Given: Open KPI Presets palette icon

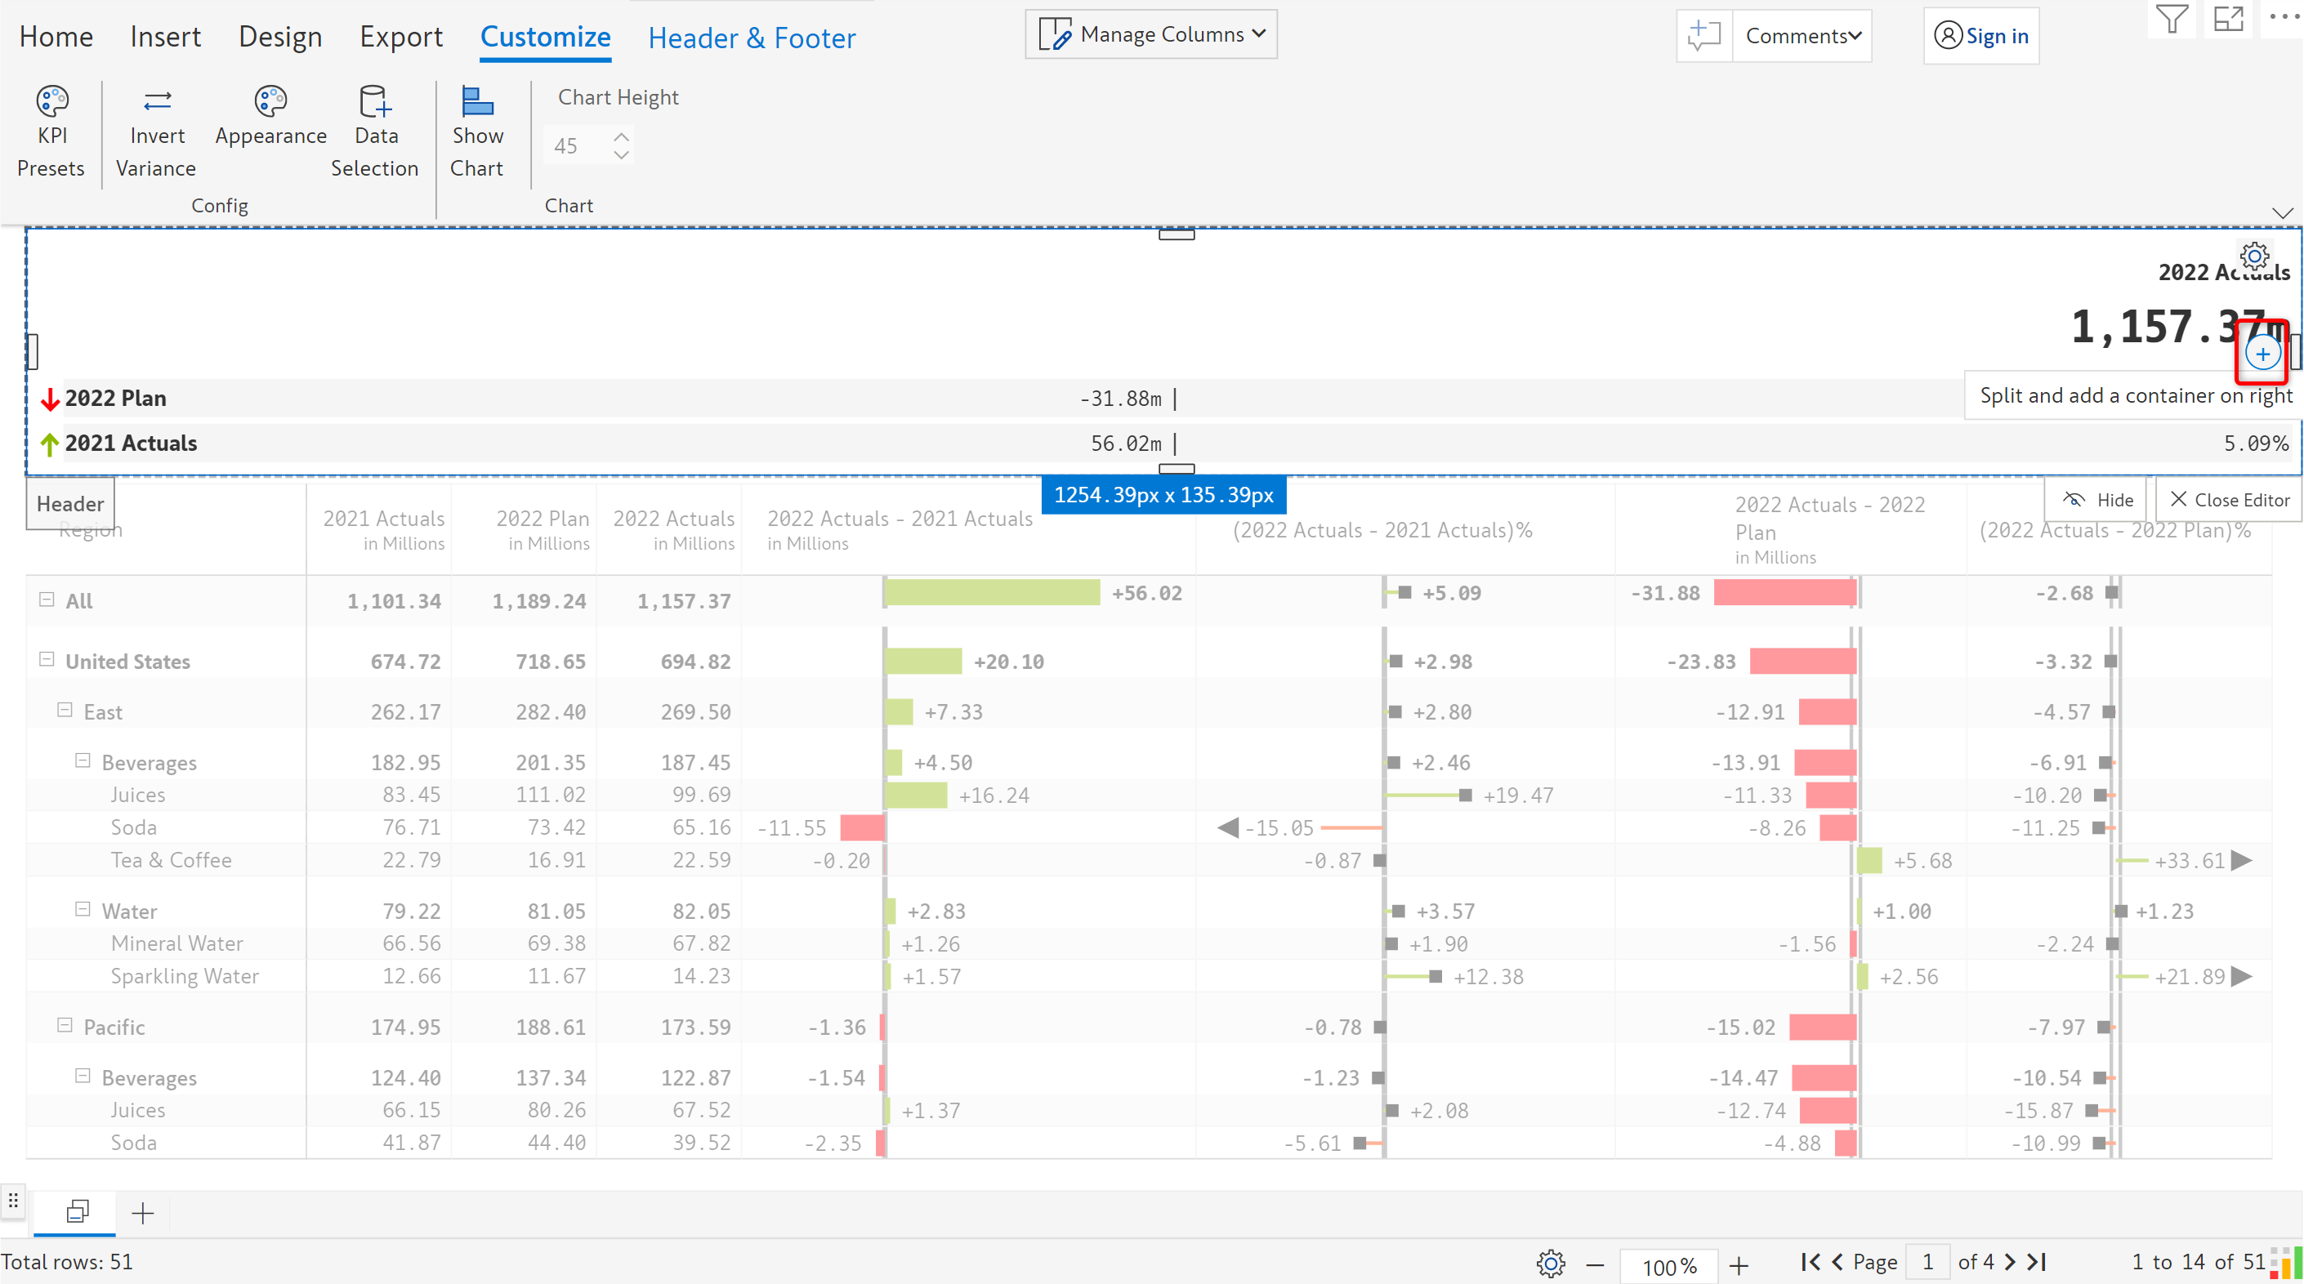Looking at the screenshot, I should pos(52,102).
